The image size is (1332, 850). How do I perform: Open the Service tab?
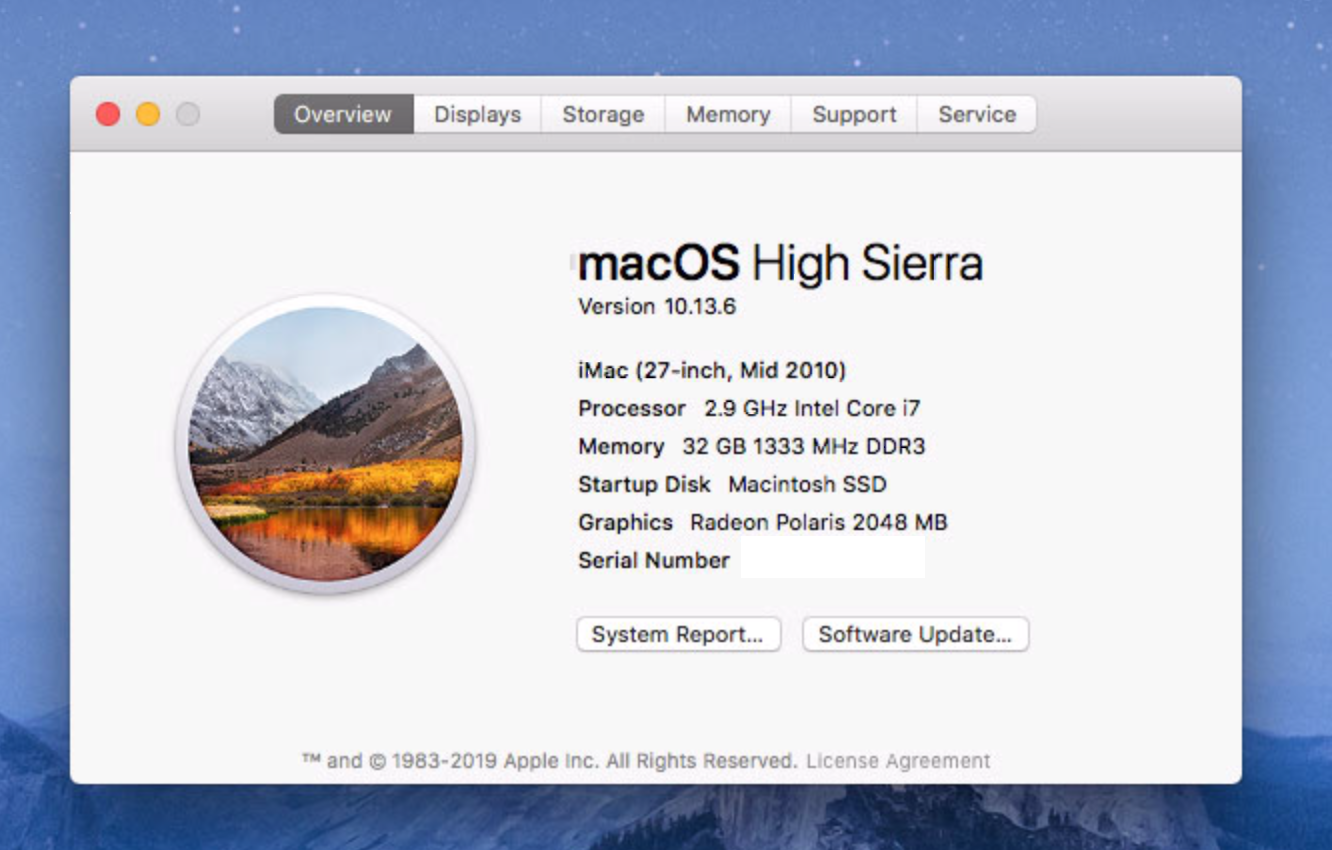point(977,114)
